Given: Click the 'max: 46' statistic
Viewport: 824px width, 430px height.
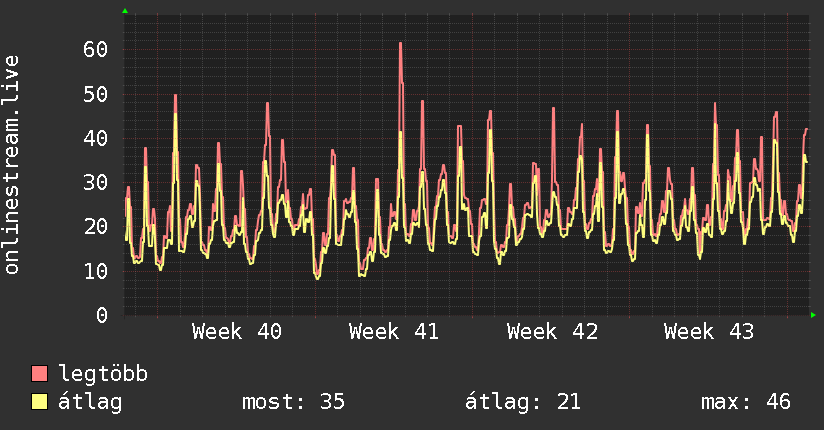Looking at the screenshot, I should coord(746,402).
